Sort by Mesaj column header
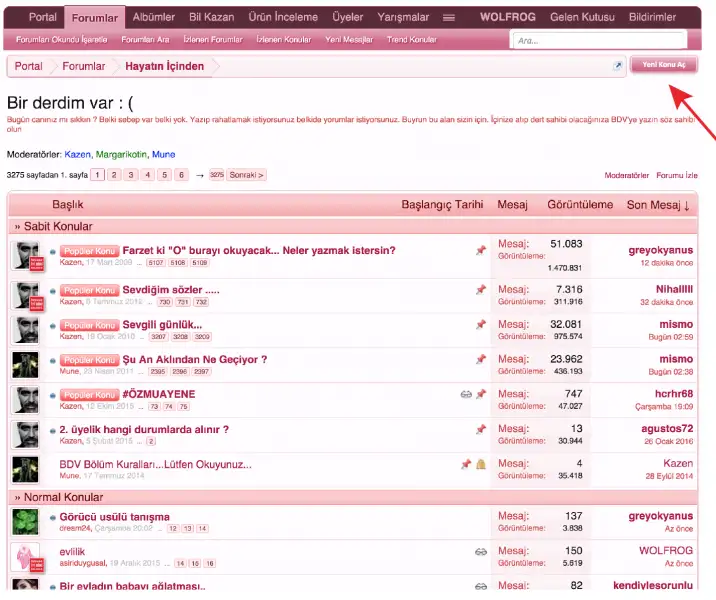The image size is (716, 600). point(512,205)
